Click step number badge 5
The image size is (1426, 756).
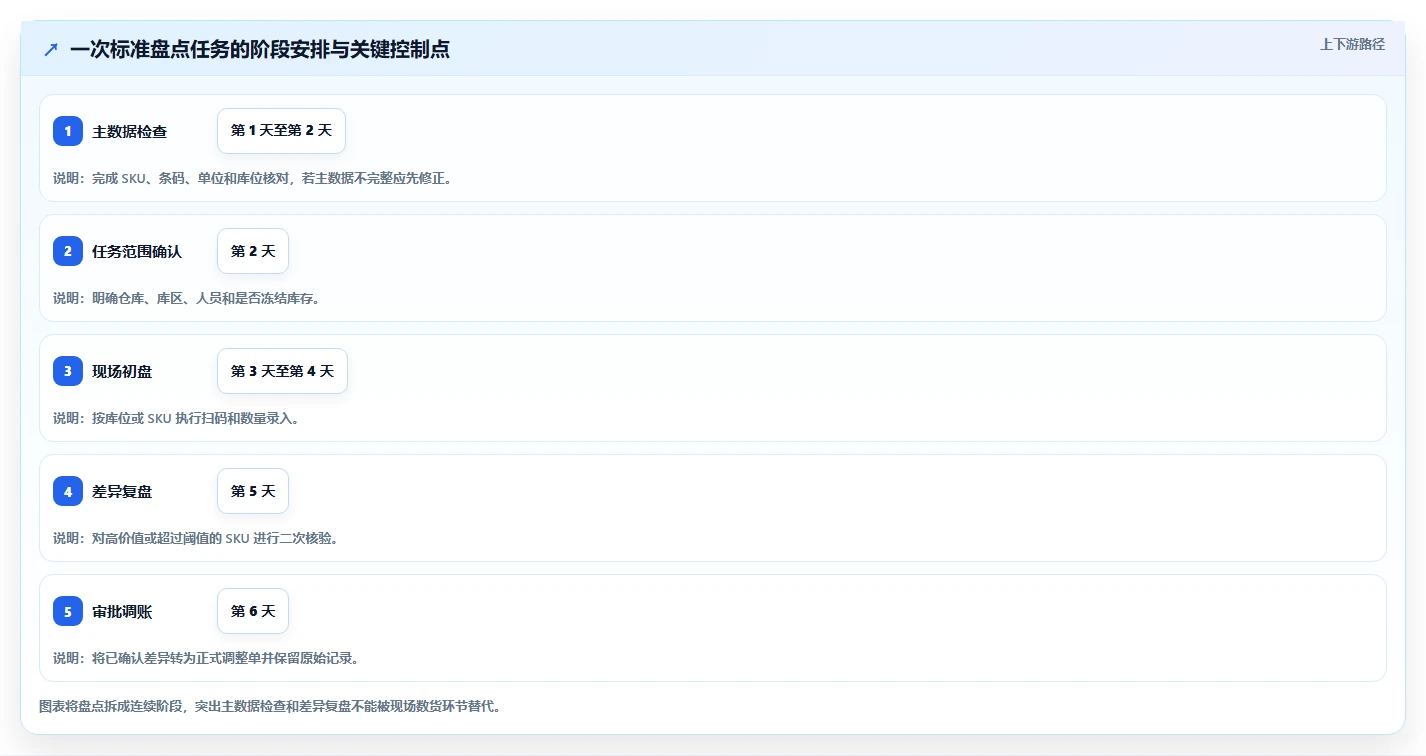tap(68, 611)
